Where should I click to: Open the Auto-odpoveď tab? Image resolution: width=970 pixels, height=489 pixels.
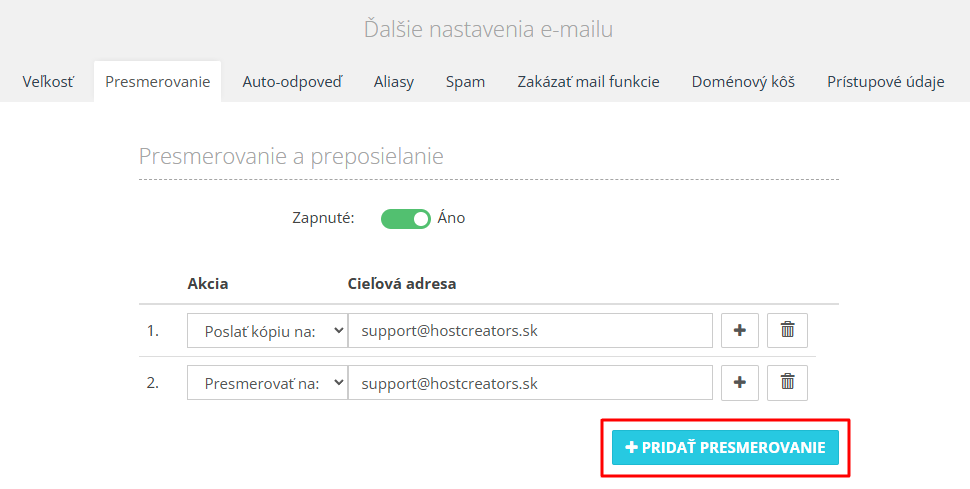292,82
